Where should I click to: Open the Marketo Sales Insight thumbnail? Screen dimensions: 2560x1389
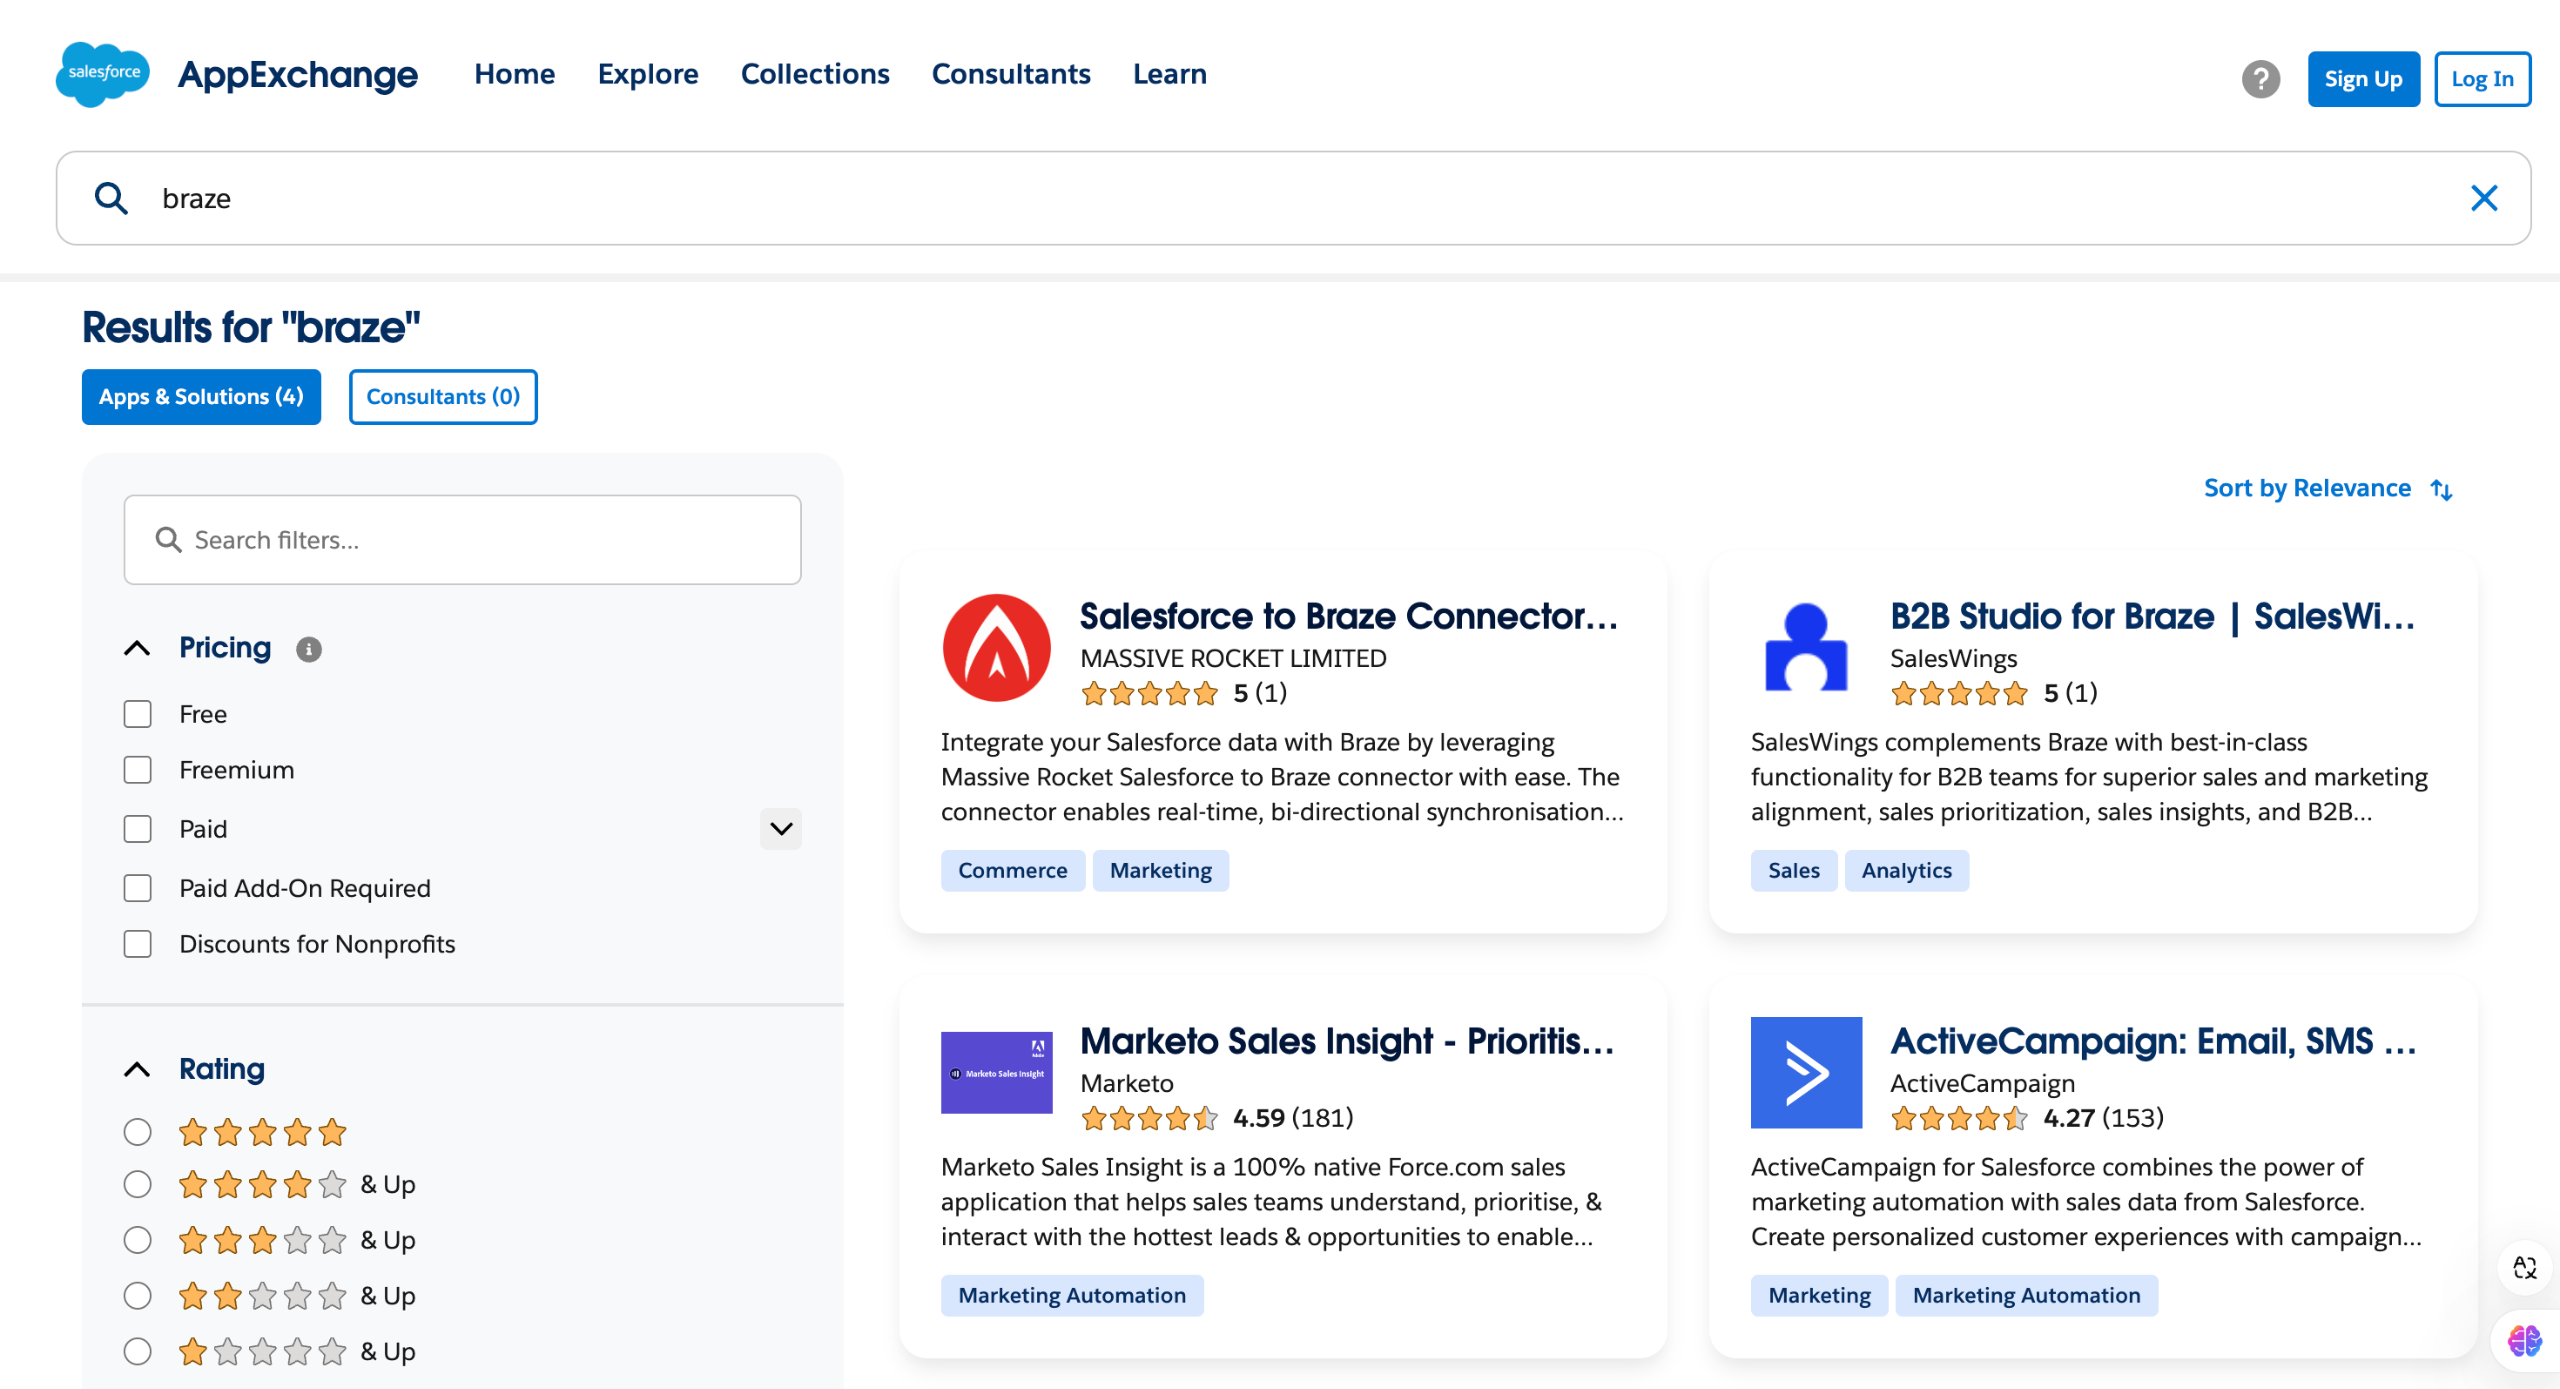pyautogui.click(x=996, y=1072)
